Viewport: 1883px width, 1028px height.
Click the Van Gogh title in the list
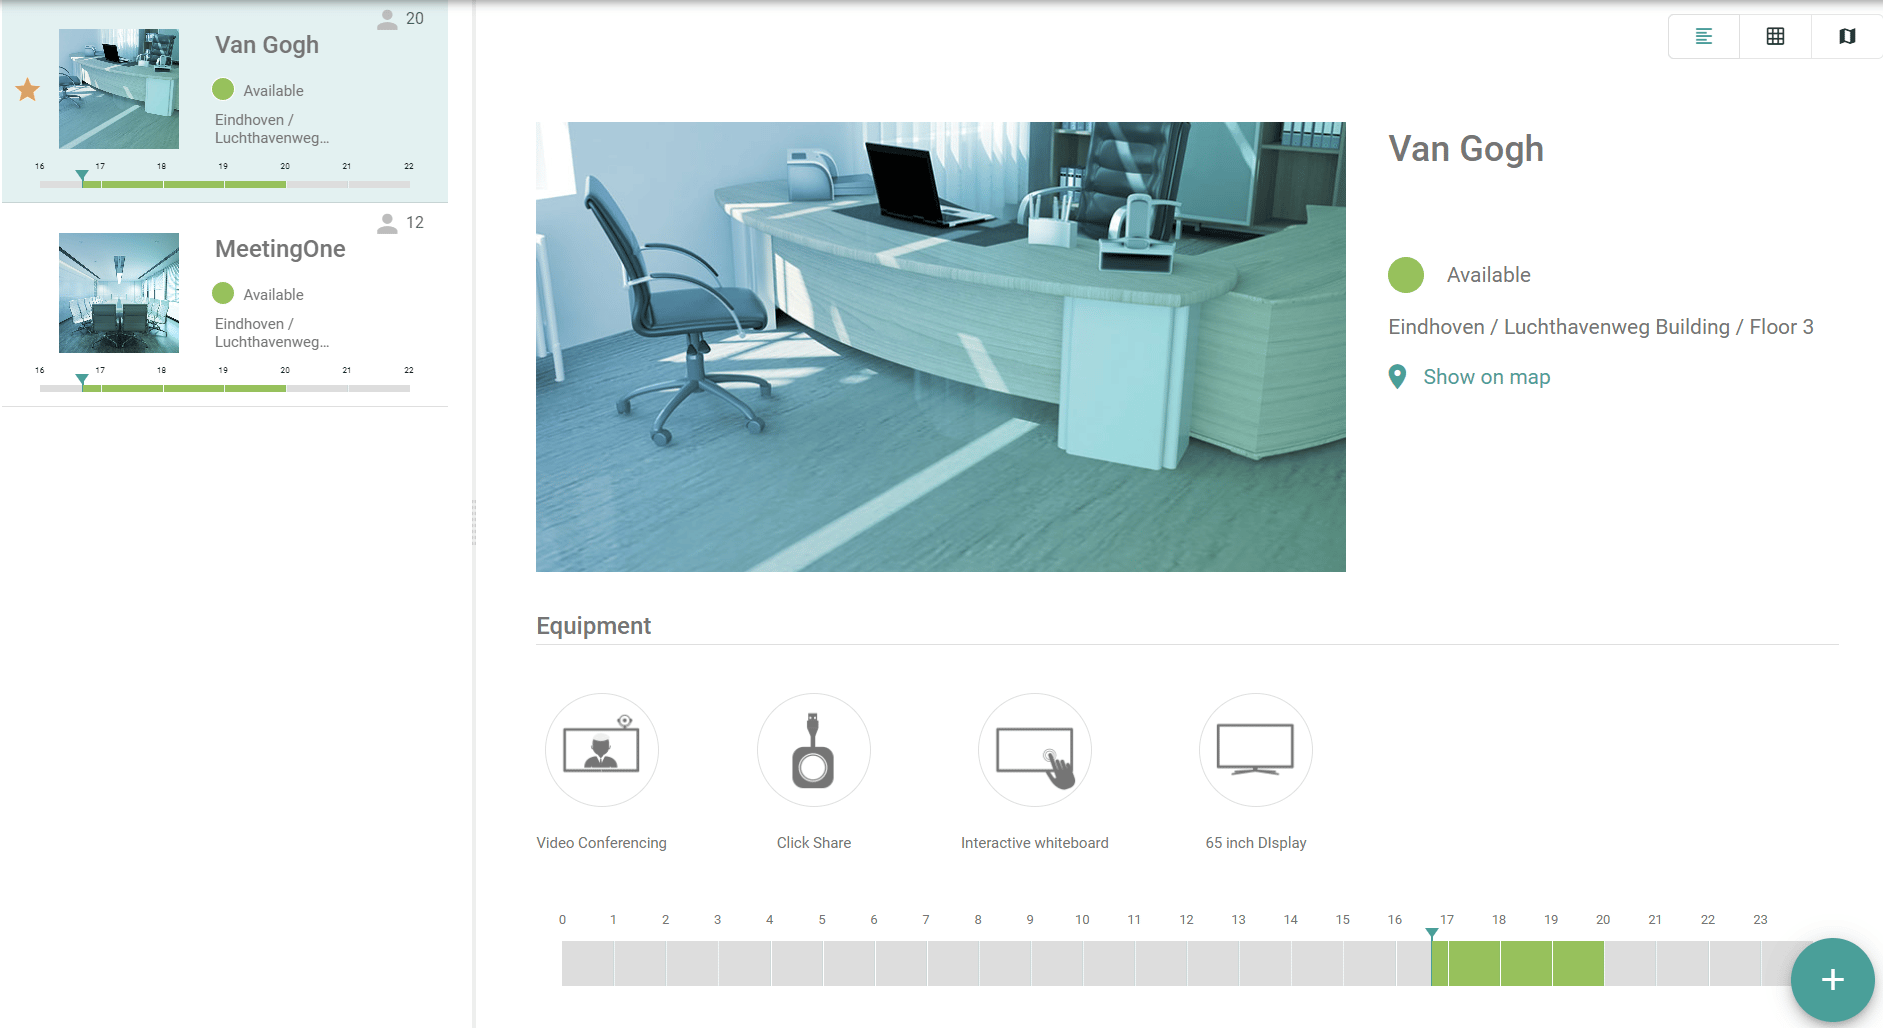click(267, 45)
